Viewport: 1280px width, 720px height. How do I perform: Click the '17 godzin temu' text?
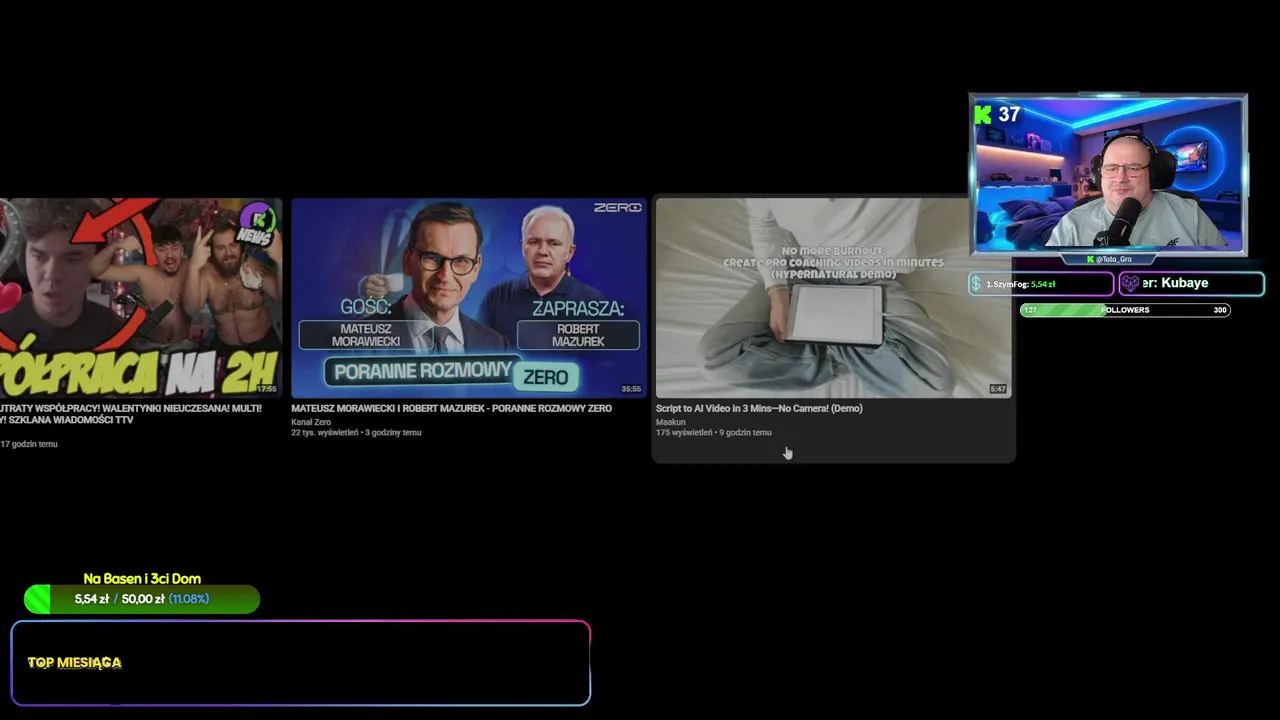[x=29, y=444]
